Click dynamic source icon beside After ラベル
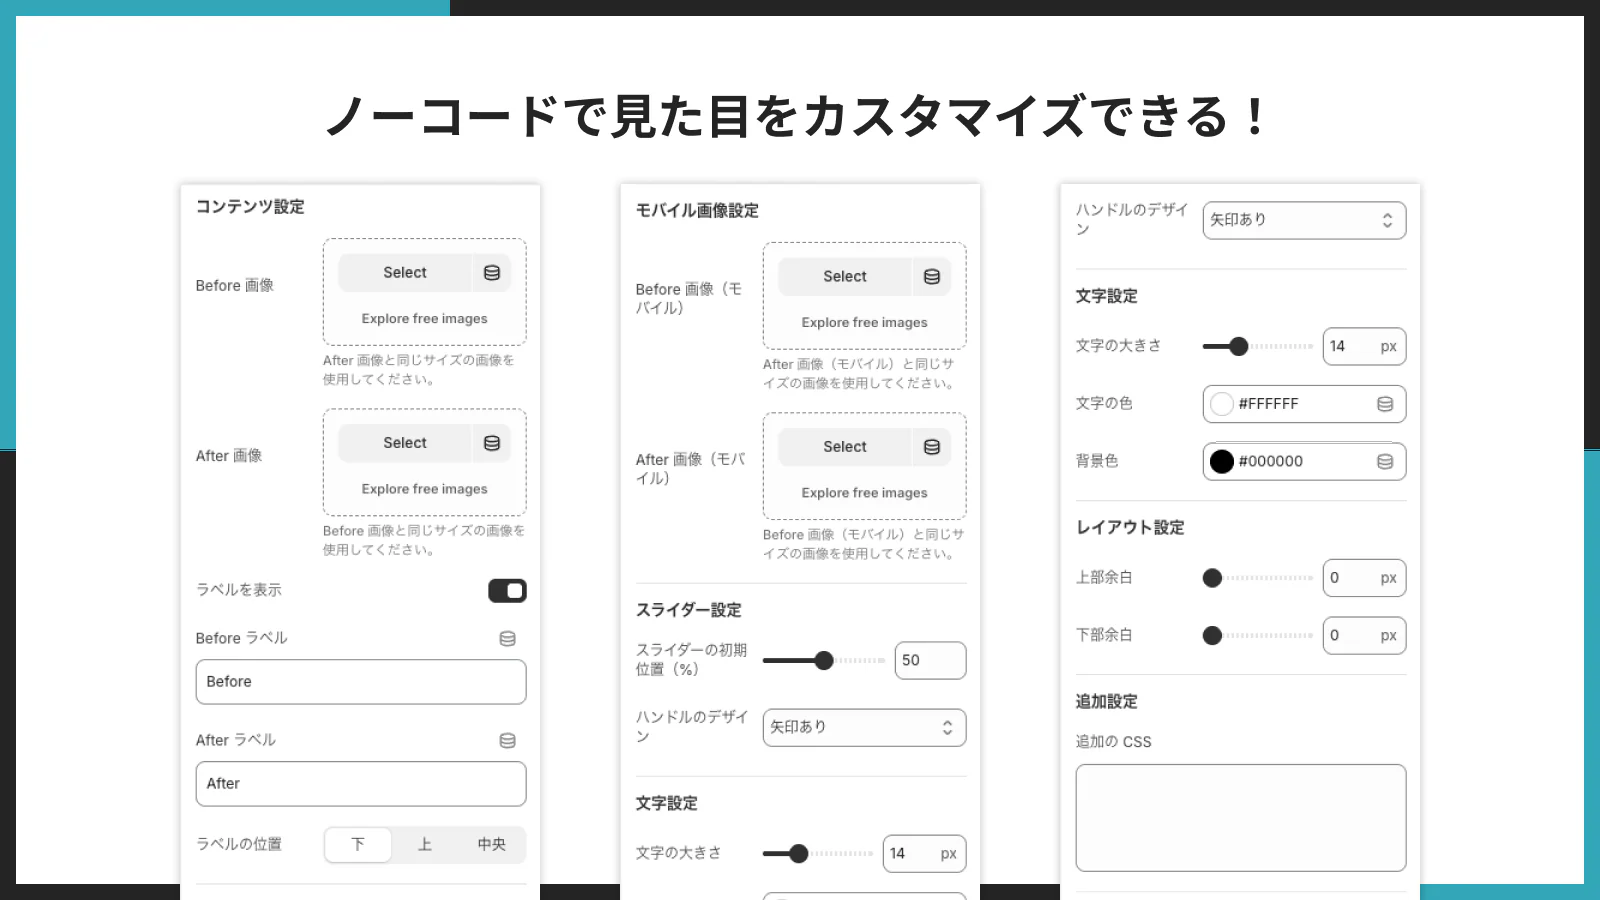The width and height of the screenshot is (1600, 900). [x=507, y=740]
